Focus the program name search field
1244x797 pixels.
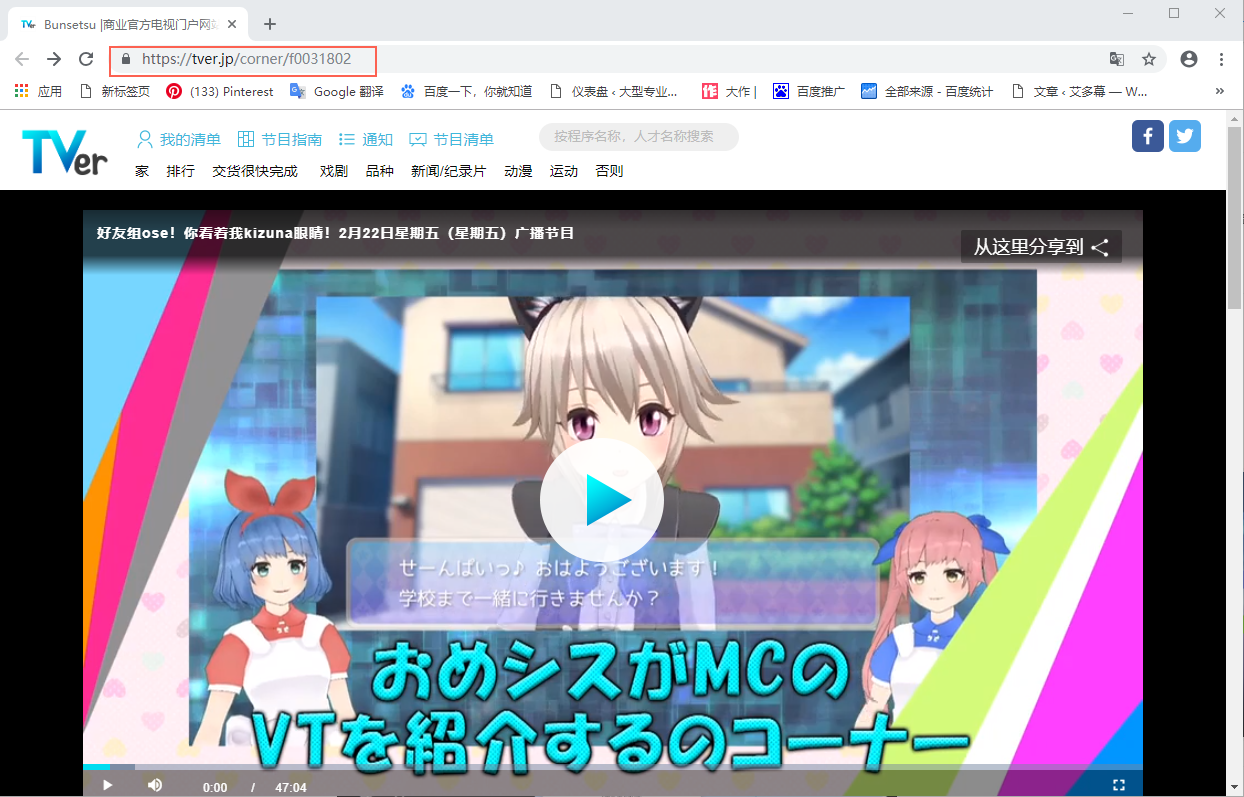pyautogui.click(x=639, y=137)
